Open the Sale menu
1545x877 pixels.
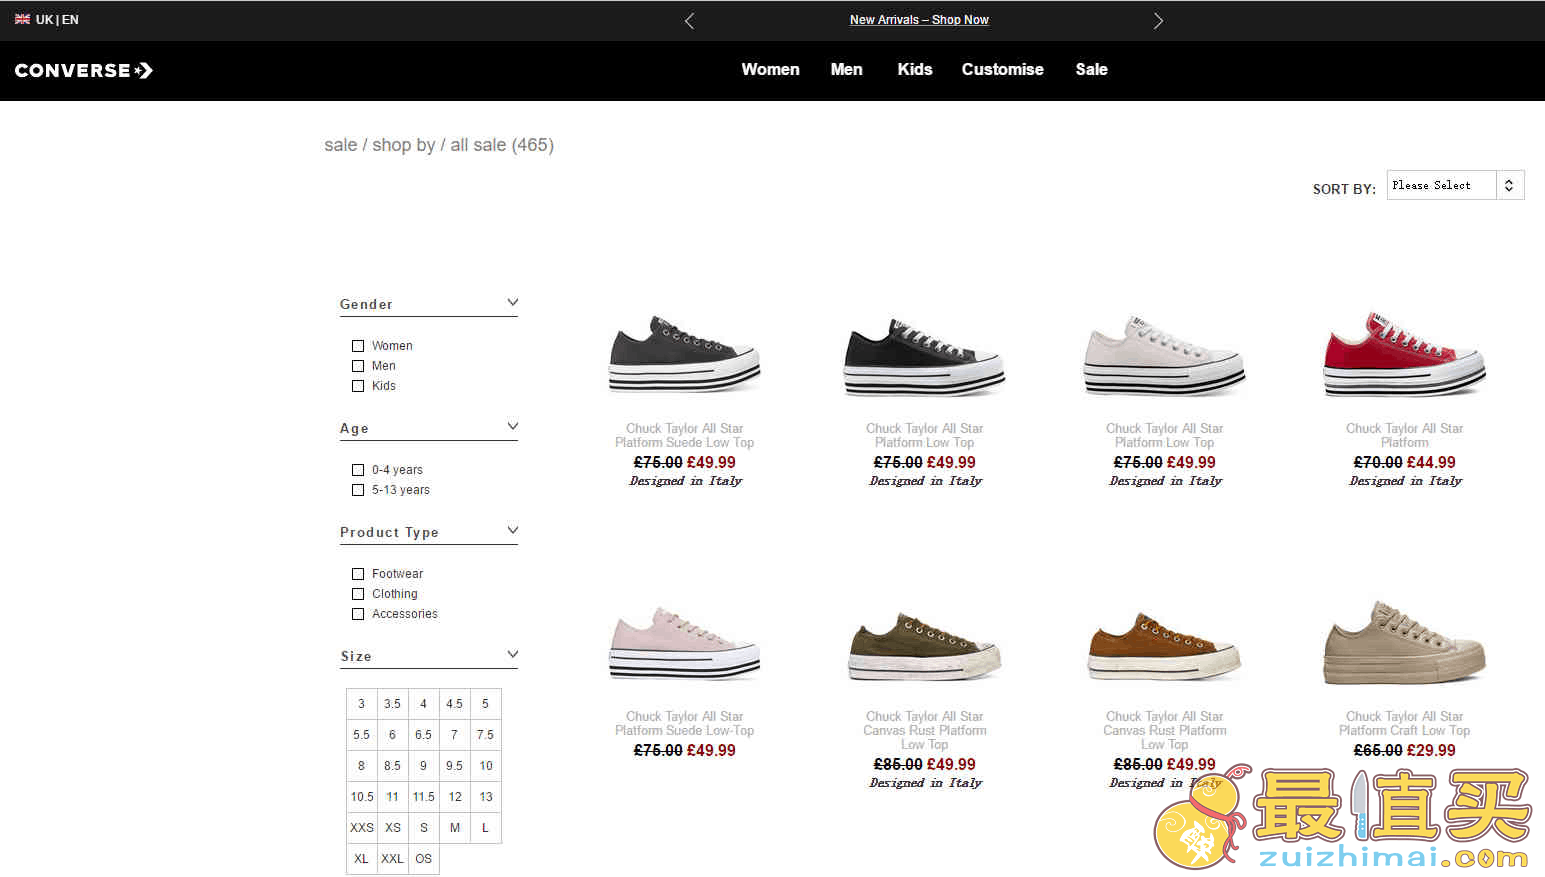click(x=1091, y=69)
